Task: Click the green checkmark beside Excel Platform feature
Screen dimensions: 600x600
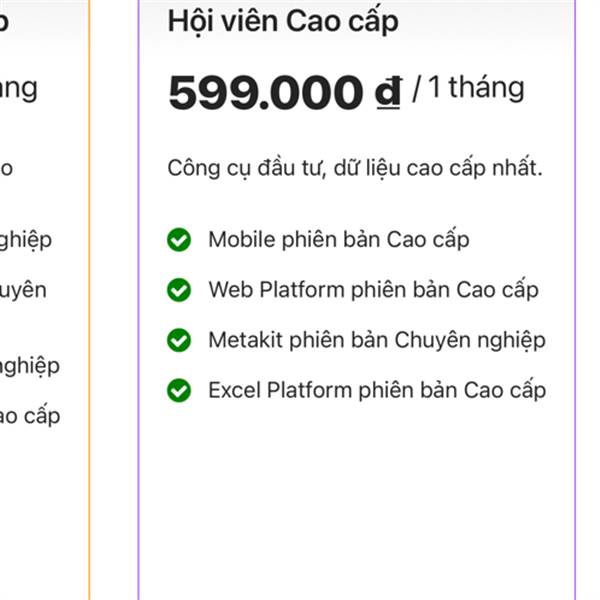Action: (x=179, y=390)
